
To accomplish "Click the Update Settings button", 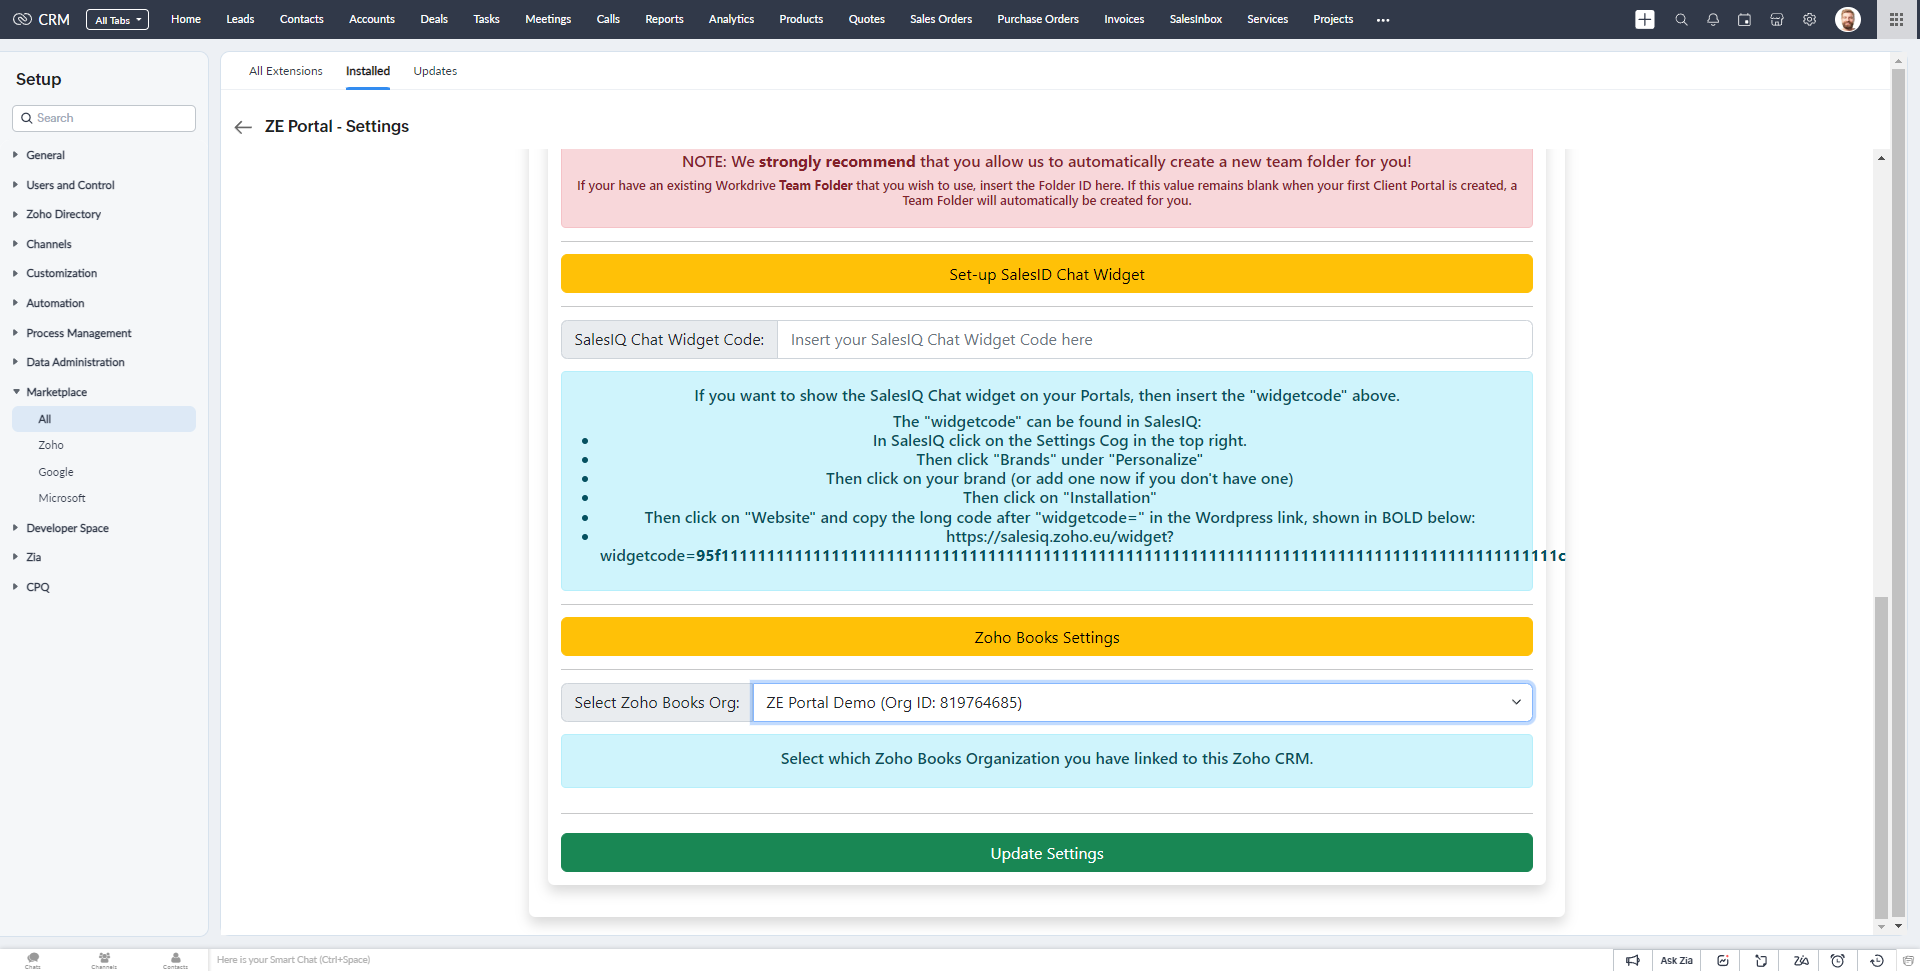I will pos(1047,853).
